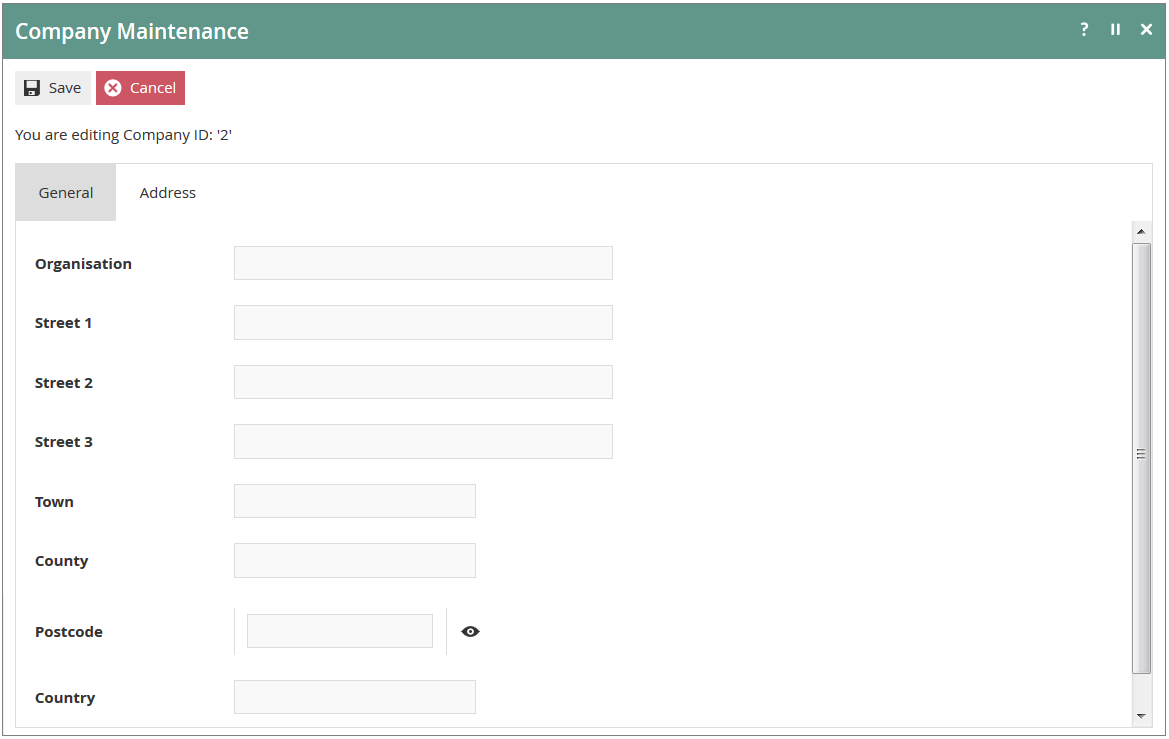Click the 'You are editing Company ID' text
The image size is (1169, 739).
(124, 135)
